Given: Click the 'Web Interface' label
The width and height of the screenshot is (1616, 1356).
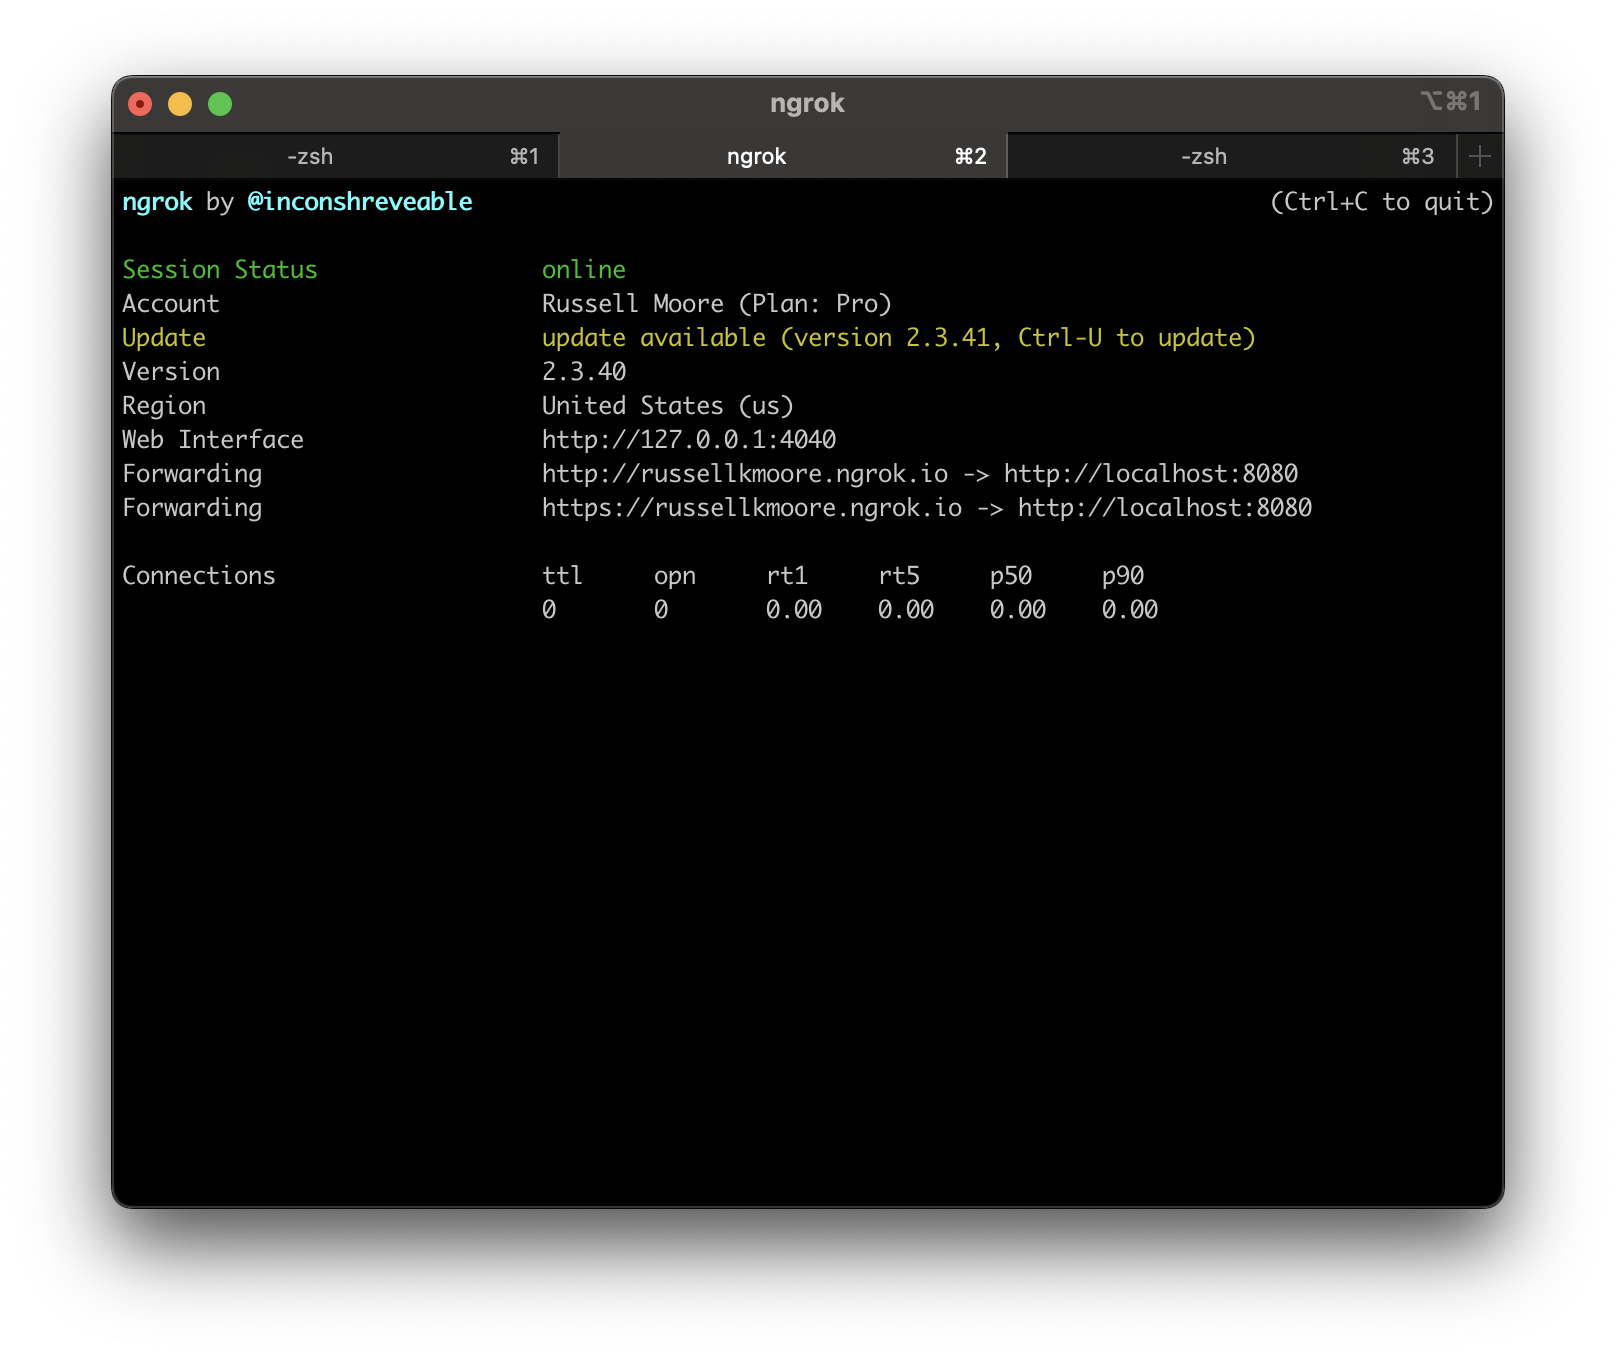Looking at the screenshot, I should click(213, 440).
